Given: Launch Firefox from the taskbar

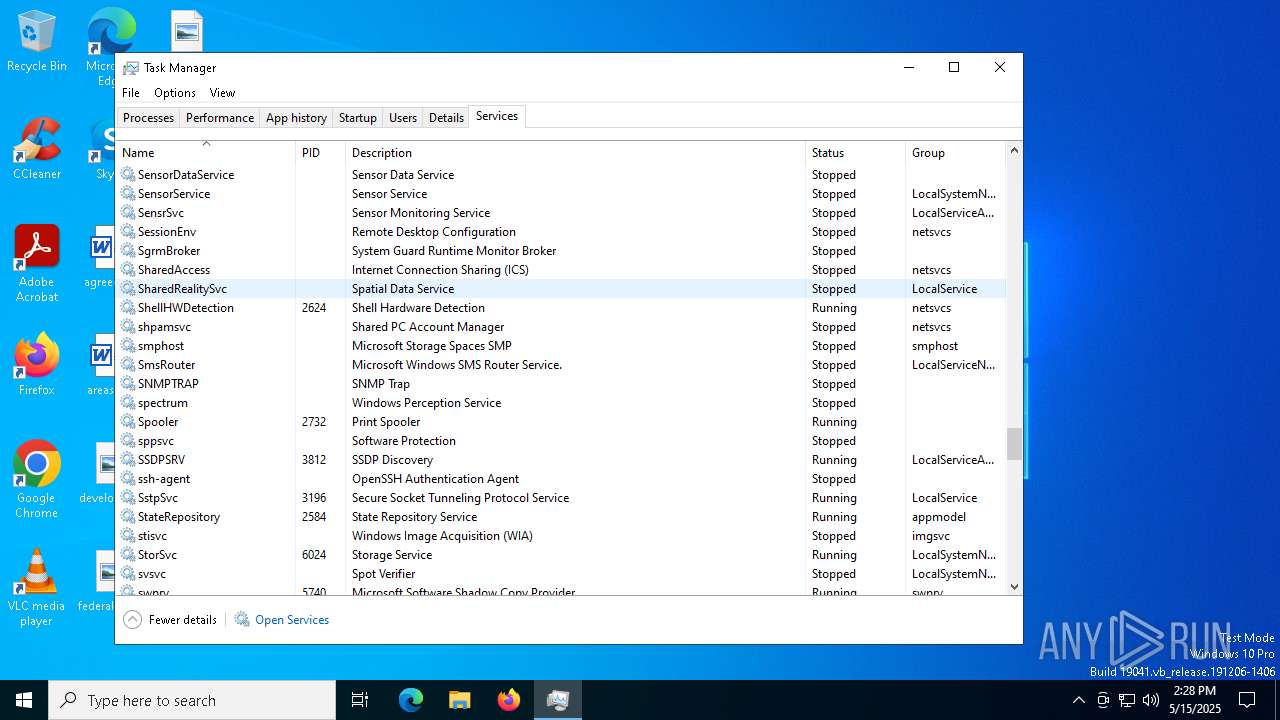Looking at the screenshot, I should pos(508,700).
